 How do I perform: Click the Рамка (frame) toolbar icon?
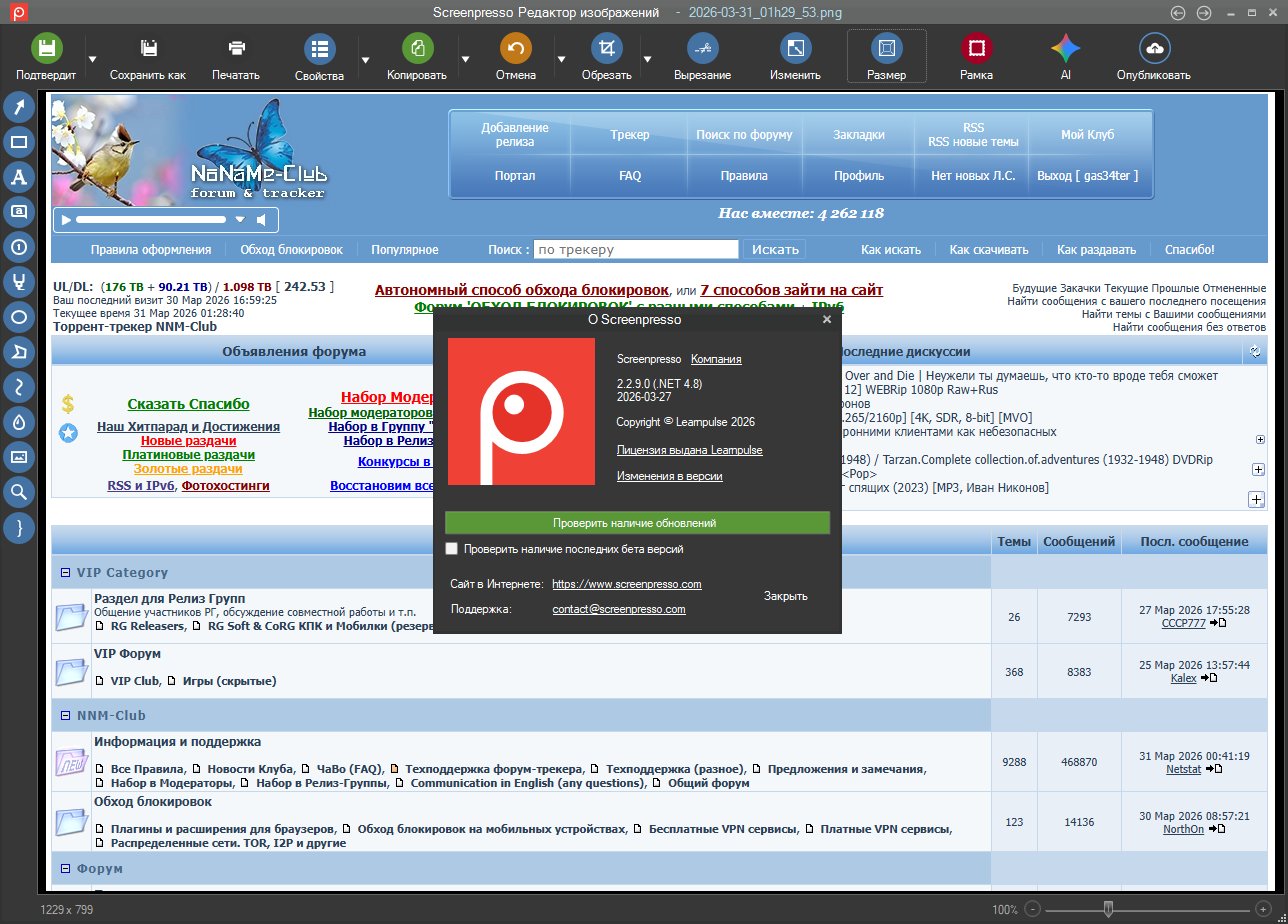[x=976, y=48]
